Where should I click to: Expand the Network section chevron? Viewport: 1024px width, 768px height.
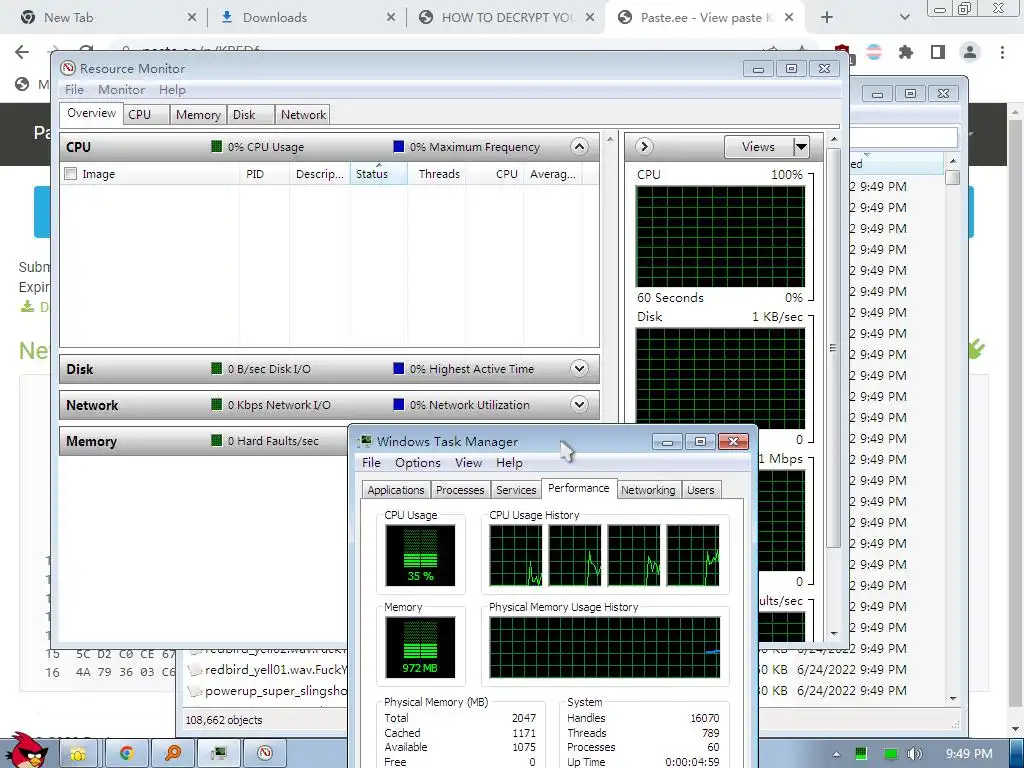click(579, 404)
